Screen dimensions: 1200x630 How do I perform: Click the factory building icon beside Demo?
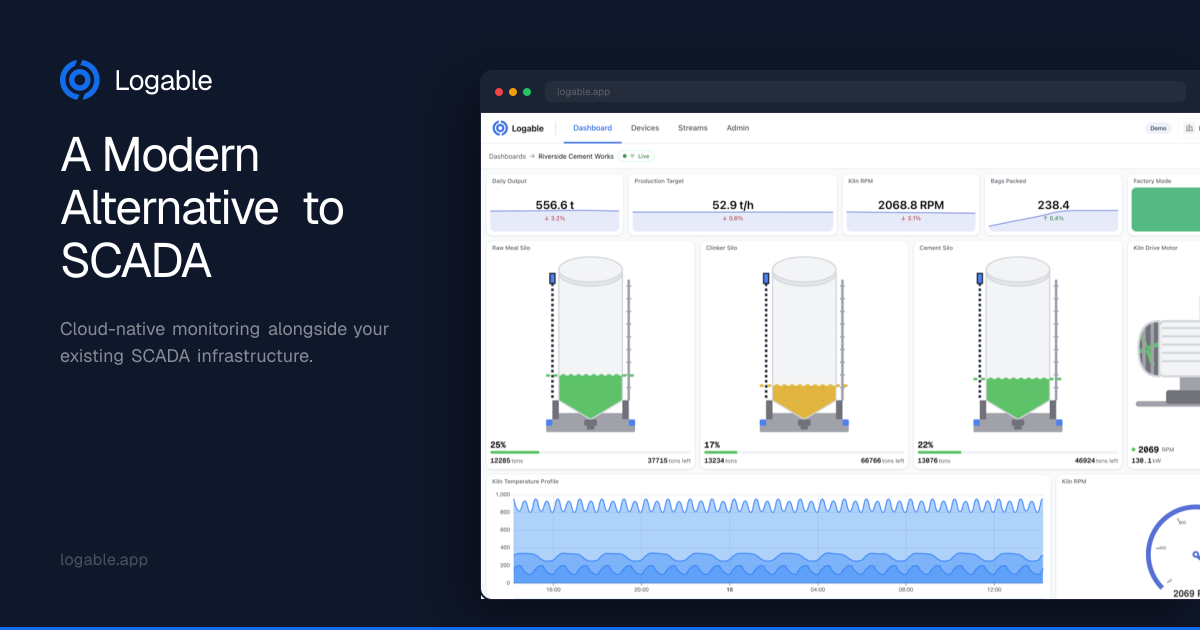click(x=1189, y=128)
